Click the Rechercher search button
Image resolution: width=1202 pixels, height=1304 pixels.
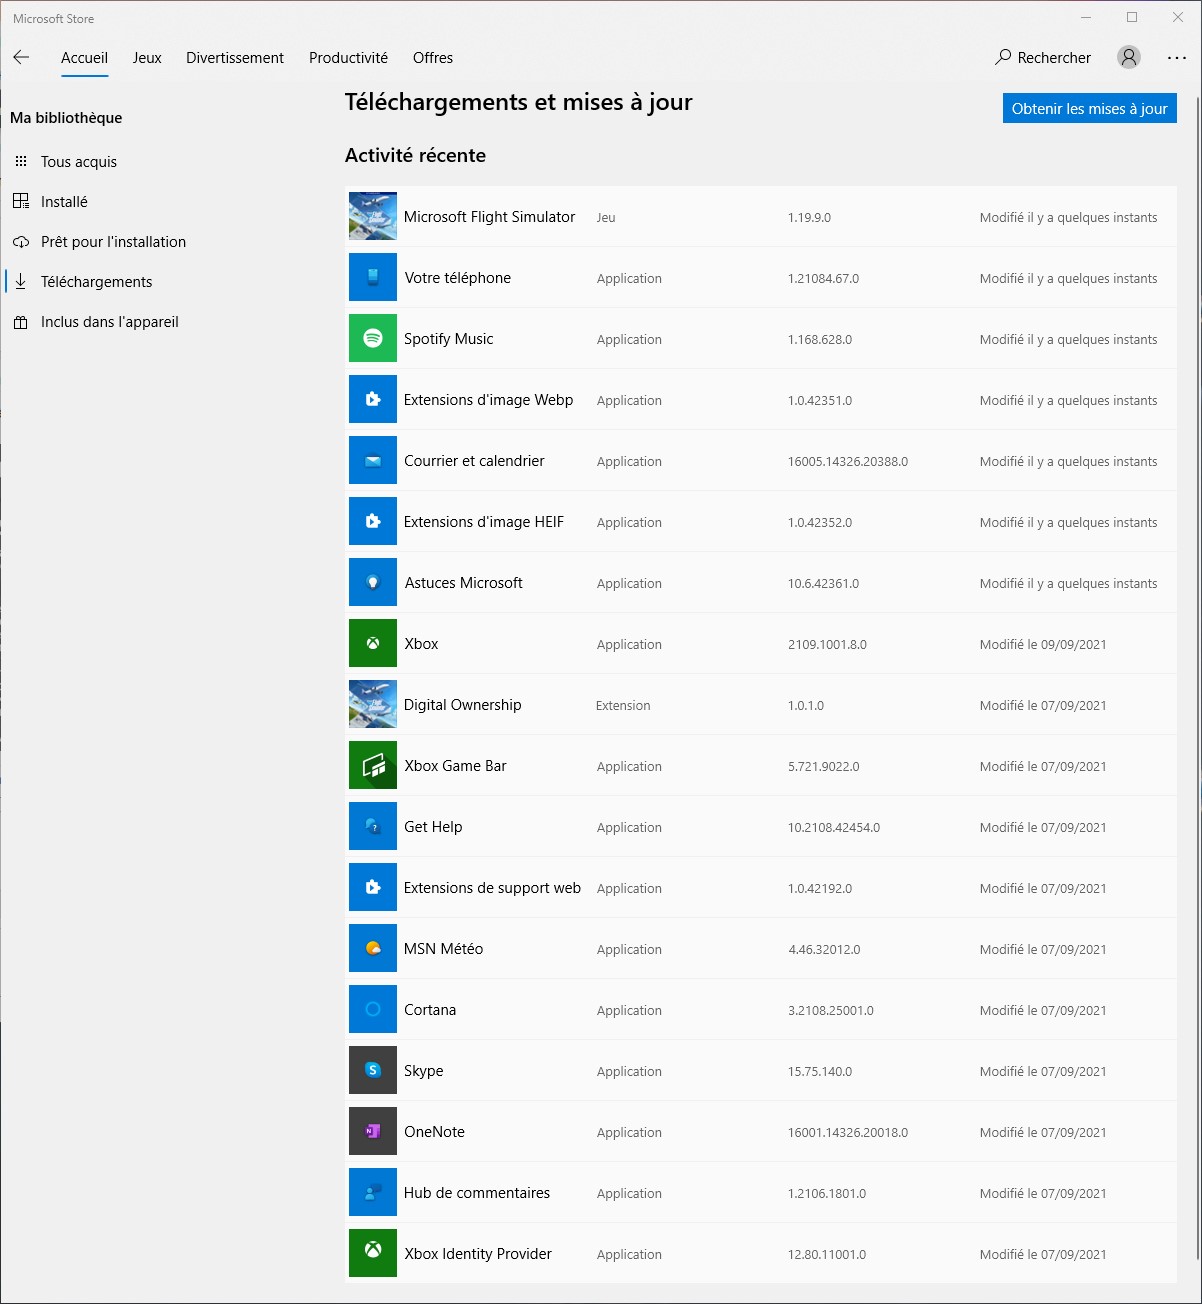pos(1043,57)
